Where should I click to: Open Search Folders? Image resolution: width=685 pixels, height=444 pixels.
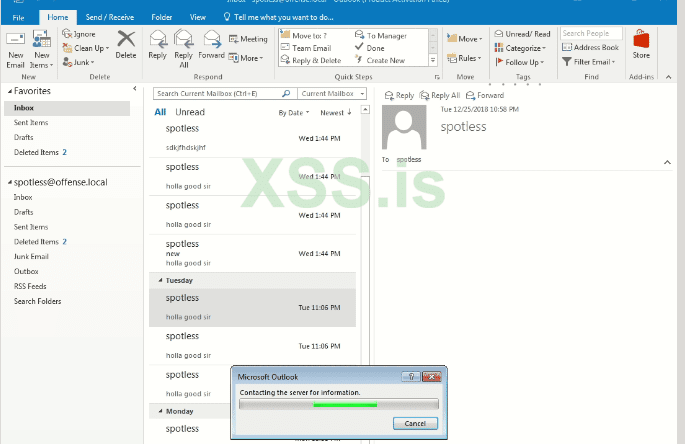(x=38, y=301)
